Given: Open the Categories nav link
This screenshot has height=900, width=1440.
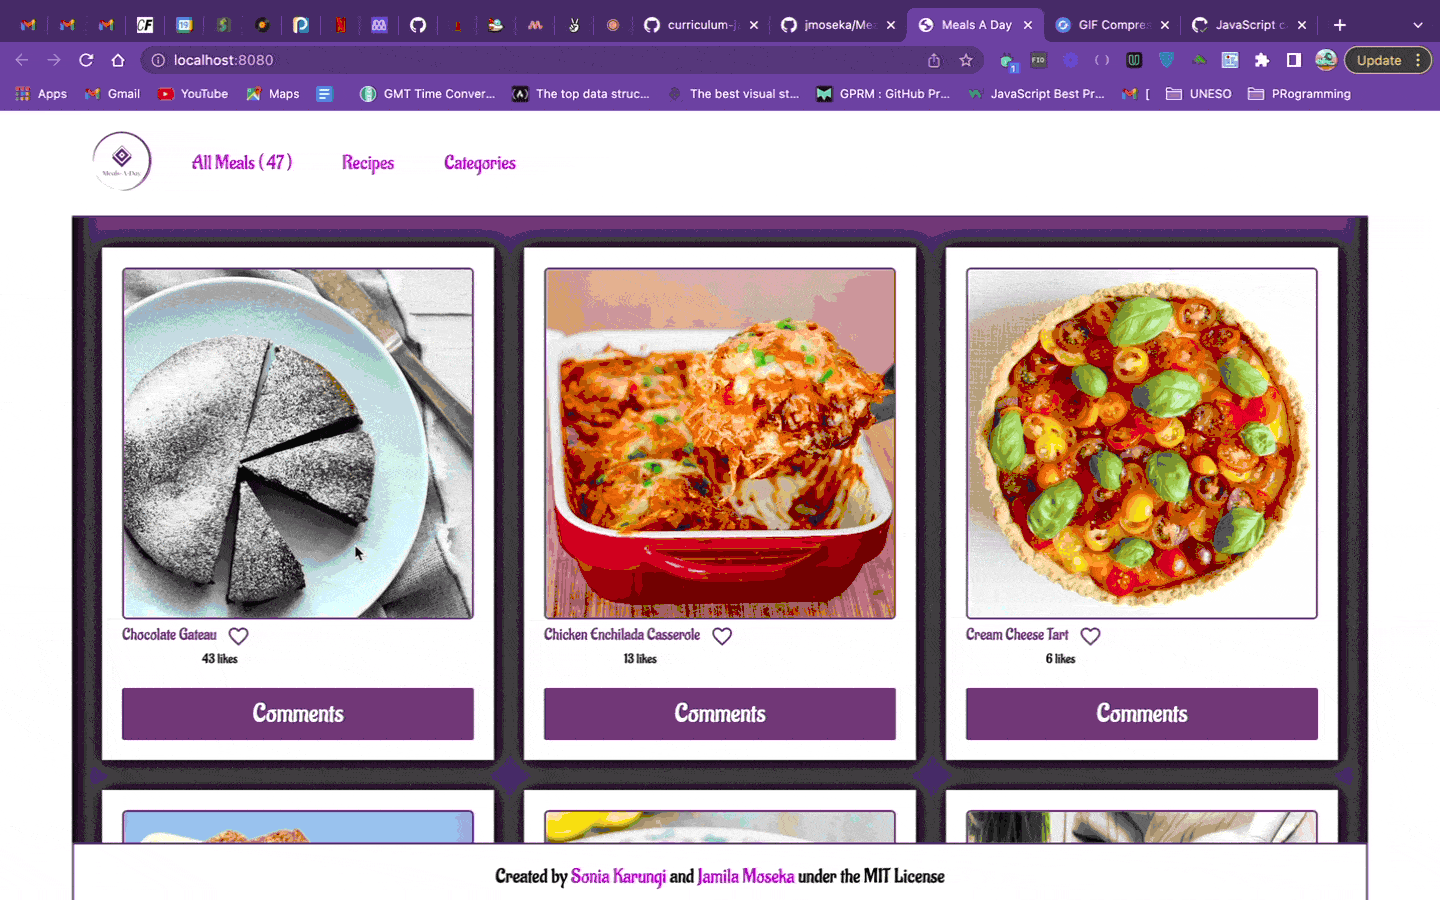Looking at the screenshot, I should coord(480,162).
